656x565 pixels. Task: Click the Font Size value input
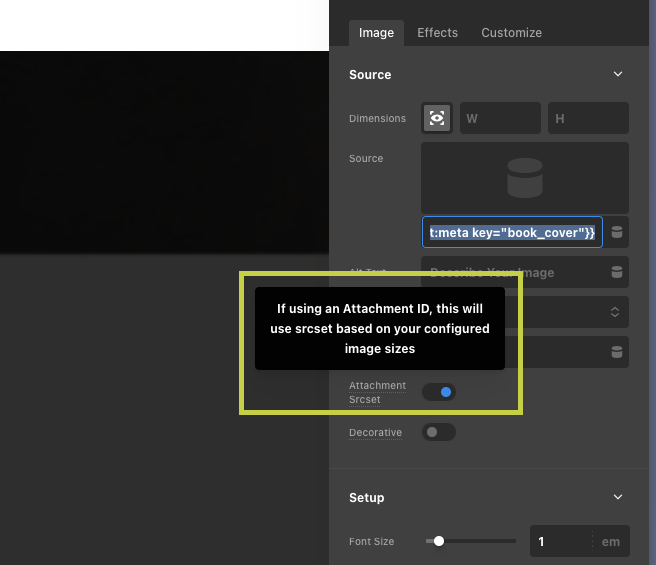click(x=560, y=541)
